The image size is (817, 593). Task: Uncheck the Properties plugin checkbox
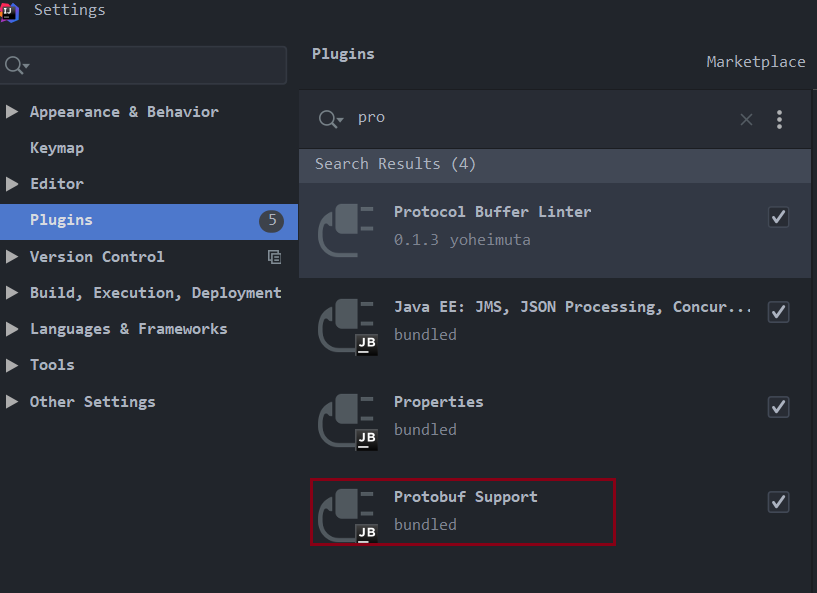coord(778,407)
